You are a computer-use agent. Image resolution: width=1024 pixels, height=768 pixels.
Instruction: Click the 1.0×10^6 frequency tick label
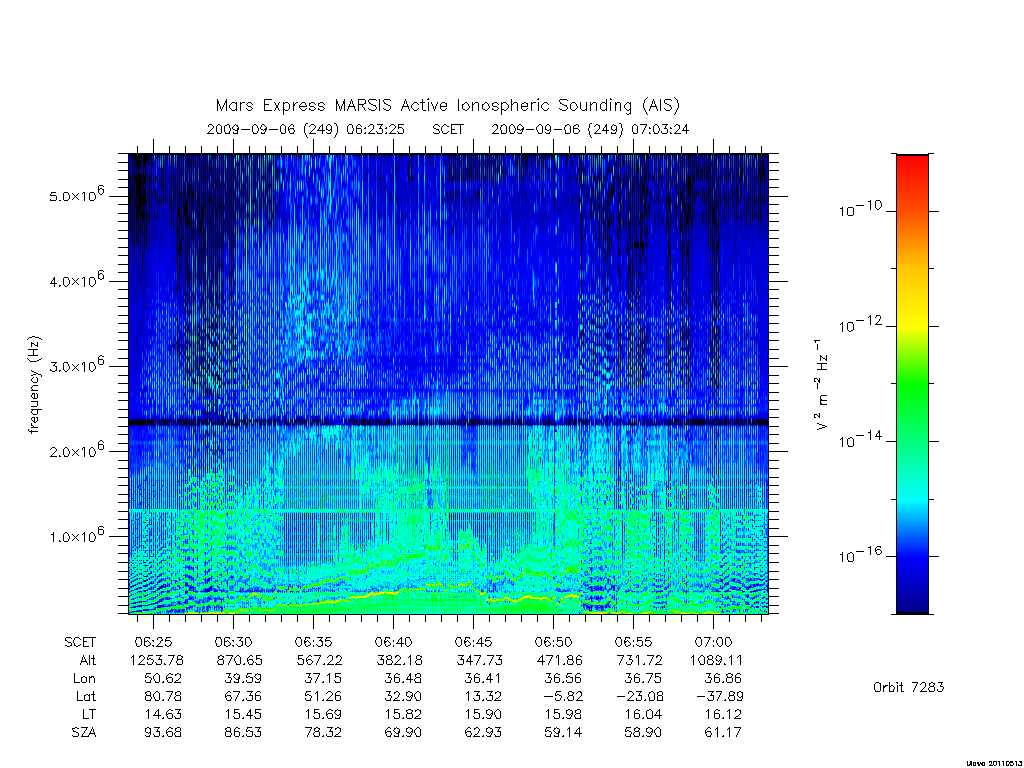pyautogui.click(x=77, y=534)
